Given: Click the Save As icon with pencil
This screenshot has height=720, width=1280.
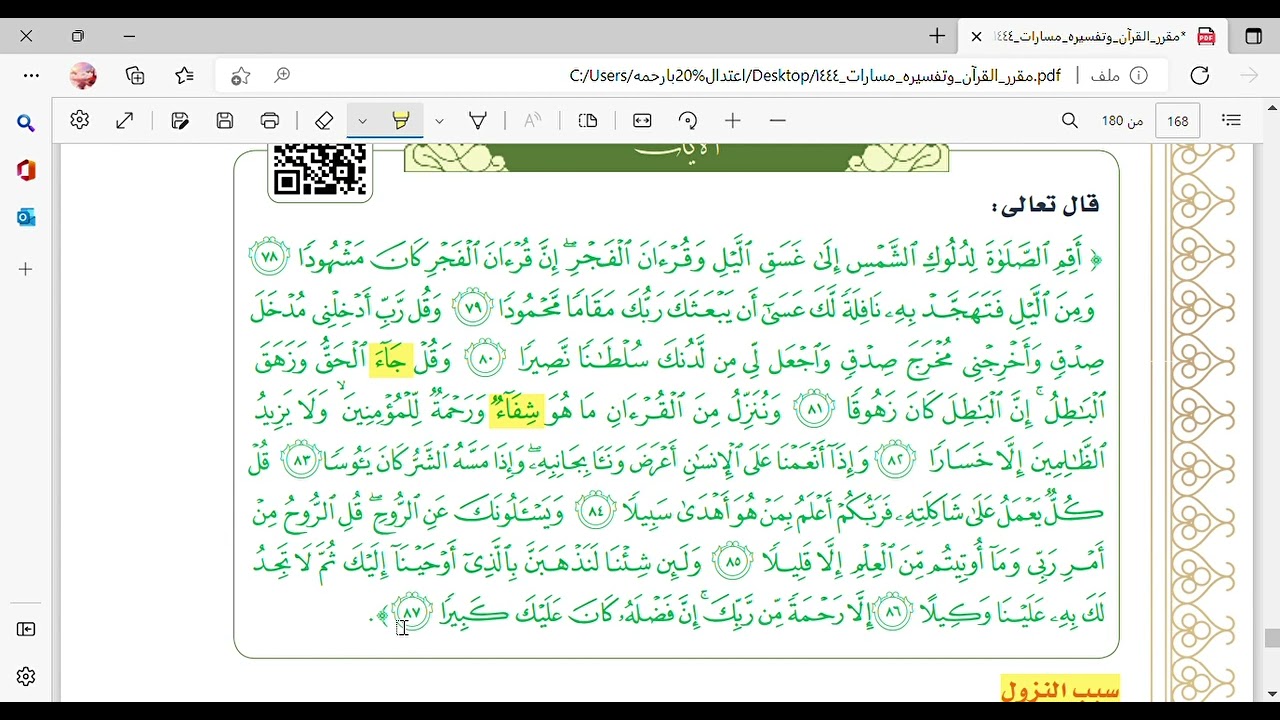Looking at the screenshot, I should (180, 120).
